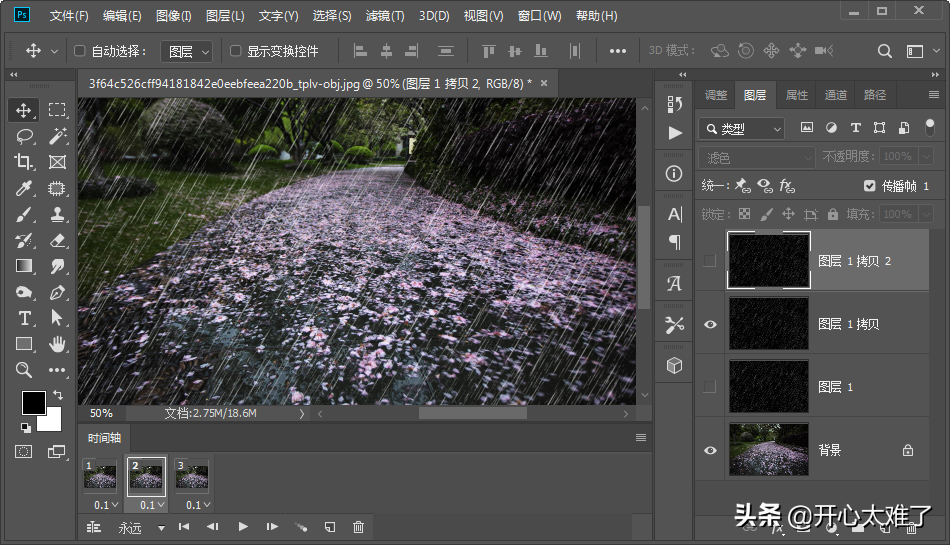Select the Crop tool
950x545 pixels.
25,162
